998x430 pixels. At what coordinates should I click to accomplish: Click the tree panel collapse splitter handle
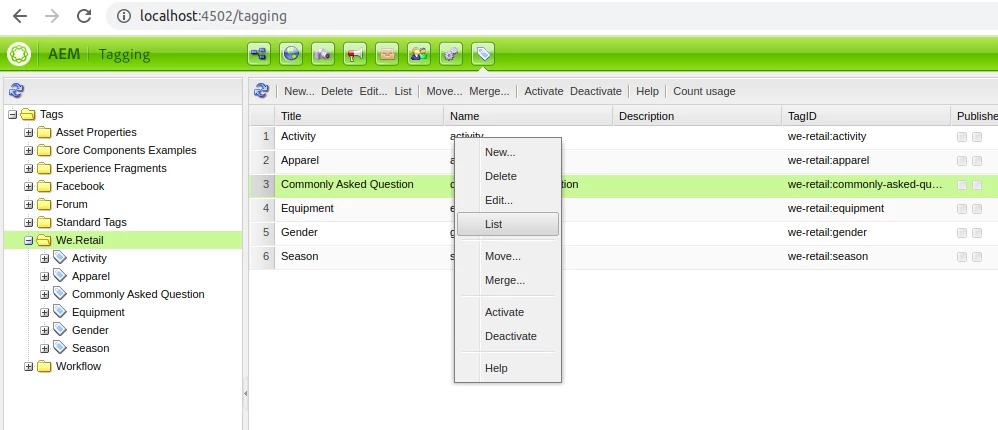(x=246, y=394)
